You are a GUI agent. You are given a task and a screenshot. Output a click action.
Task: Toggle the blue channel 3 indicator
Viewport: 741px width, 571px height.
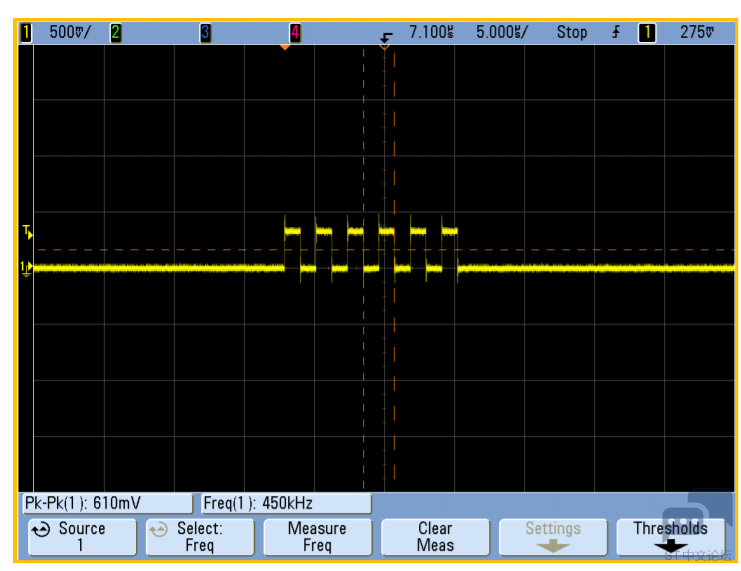(205, 32)
